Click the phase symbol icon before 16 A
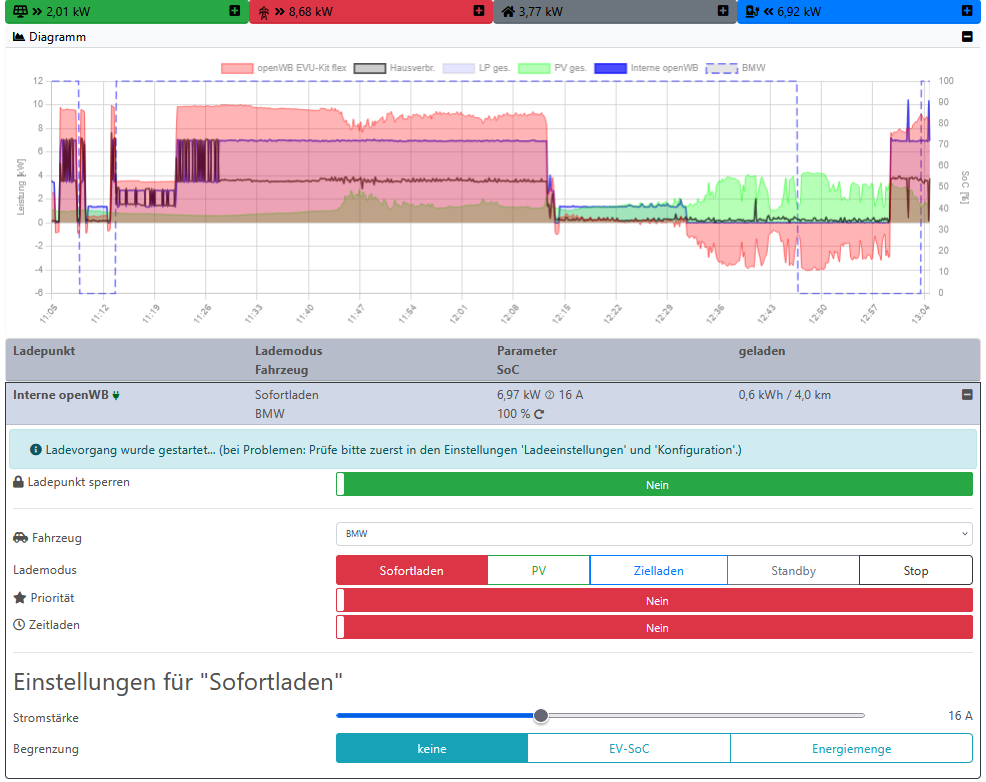 550,395
